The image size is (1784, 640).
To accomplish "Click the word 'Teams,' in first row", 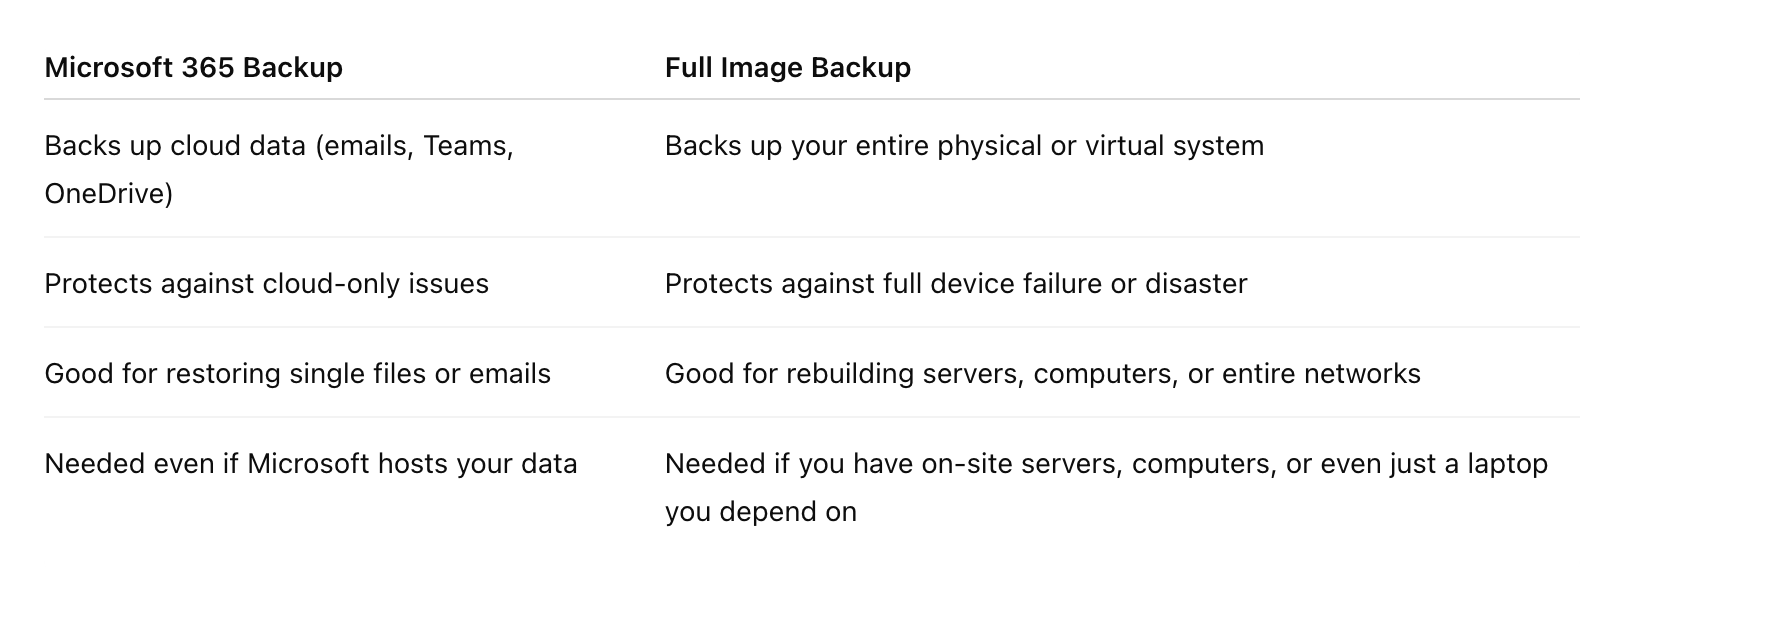I will click(468, 146).
